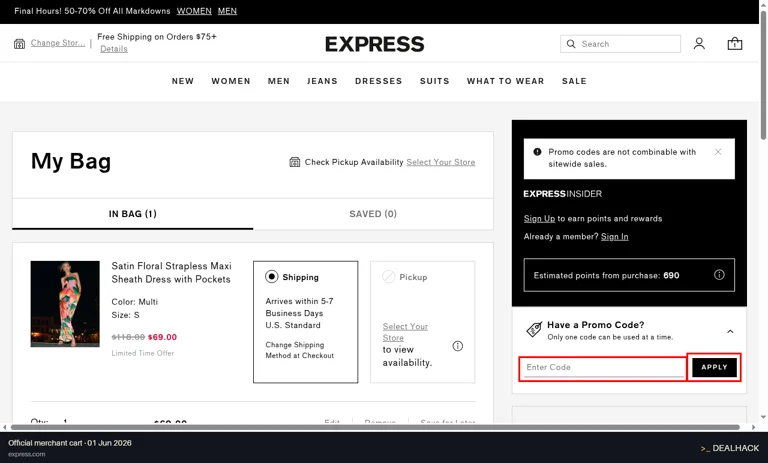Click the Change Shipping Method at Checkout text
Viewport: 768px width, 463px height.
[x=300, y=350]
